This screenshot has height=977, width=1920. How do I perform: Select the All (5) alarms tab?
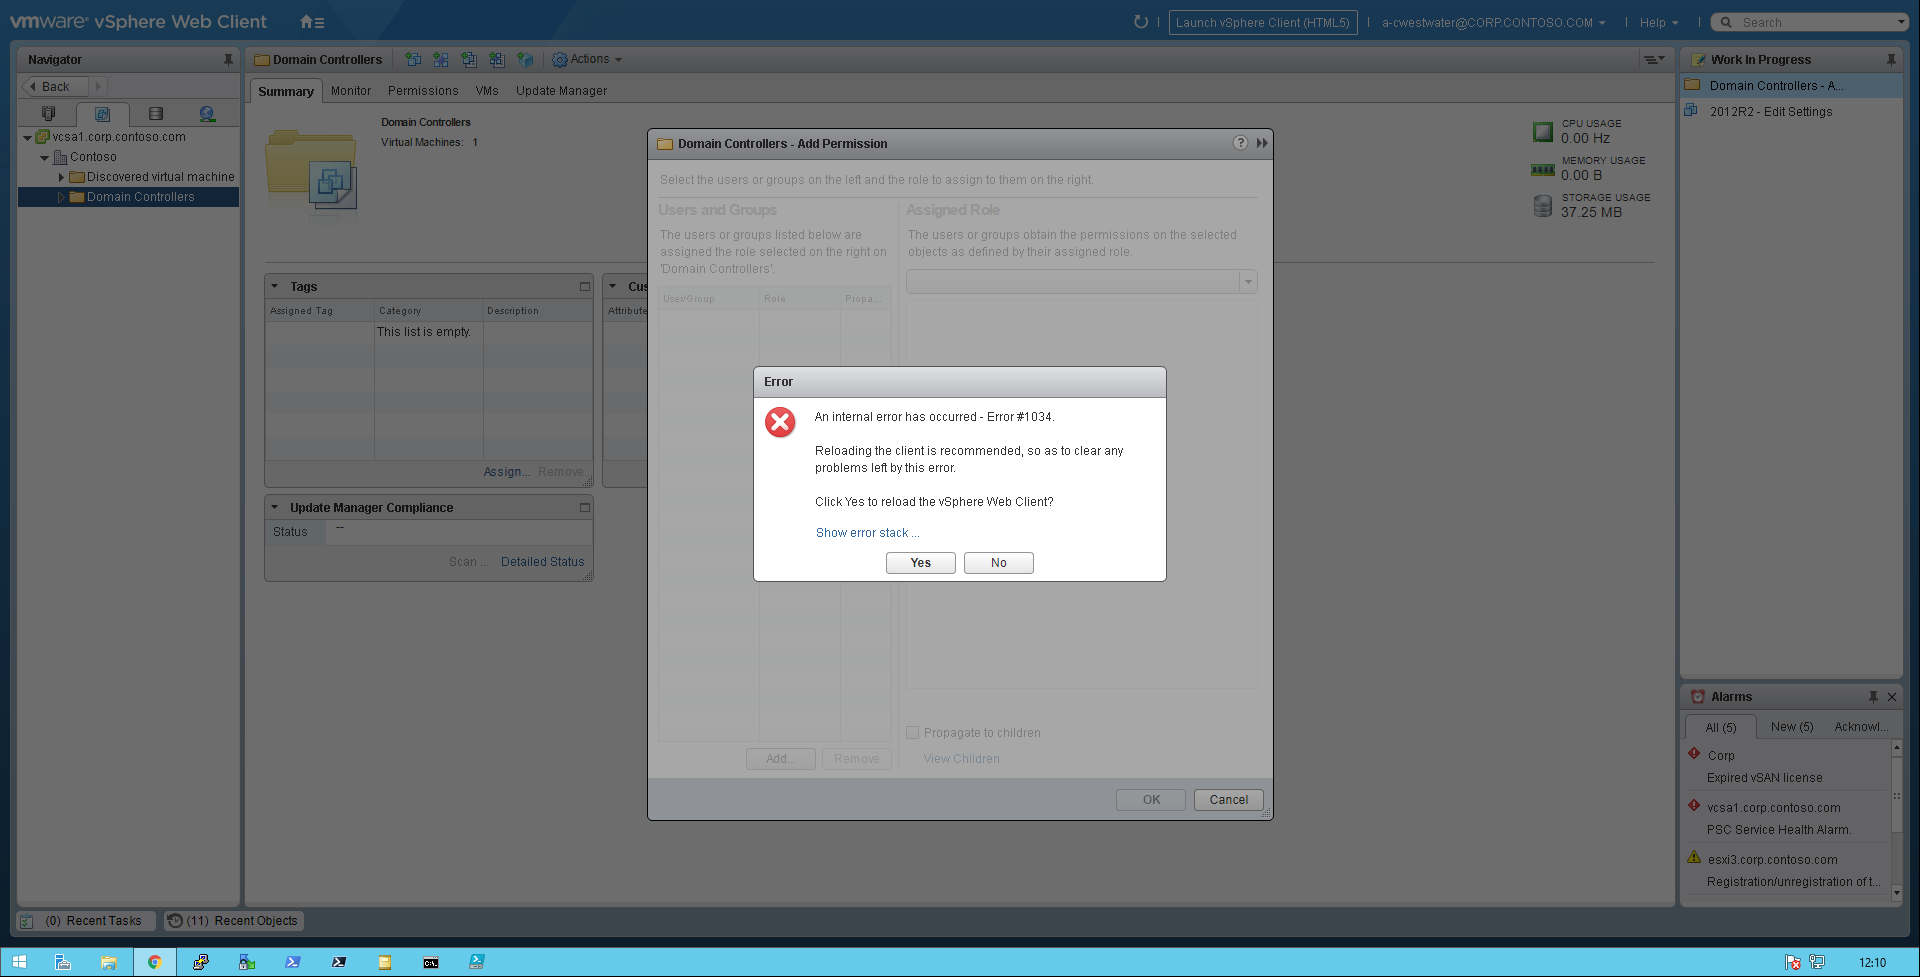(x=1721, y=727)
